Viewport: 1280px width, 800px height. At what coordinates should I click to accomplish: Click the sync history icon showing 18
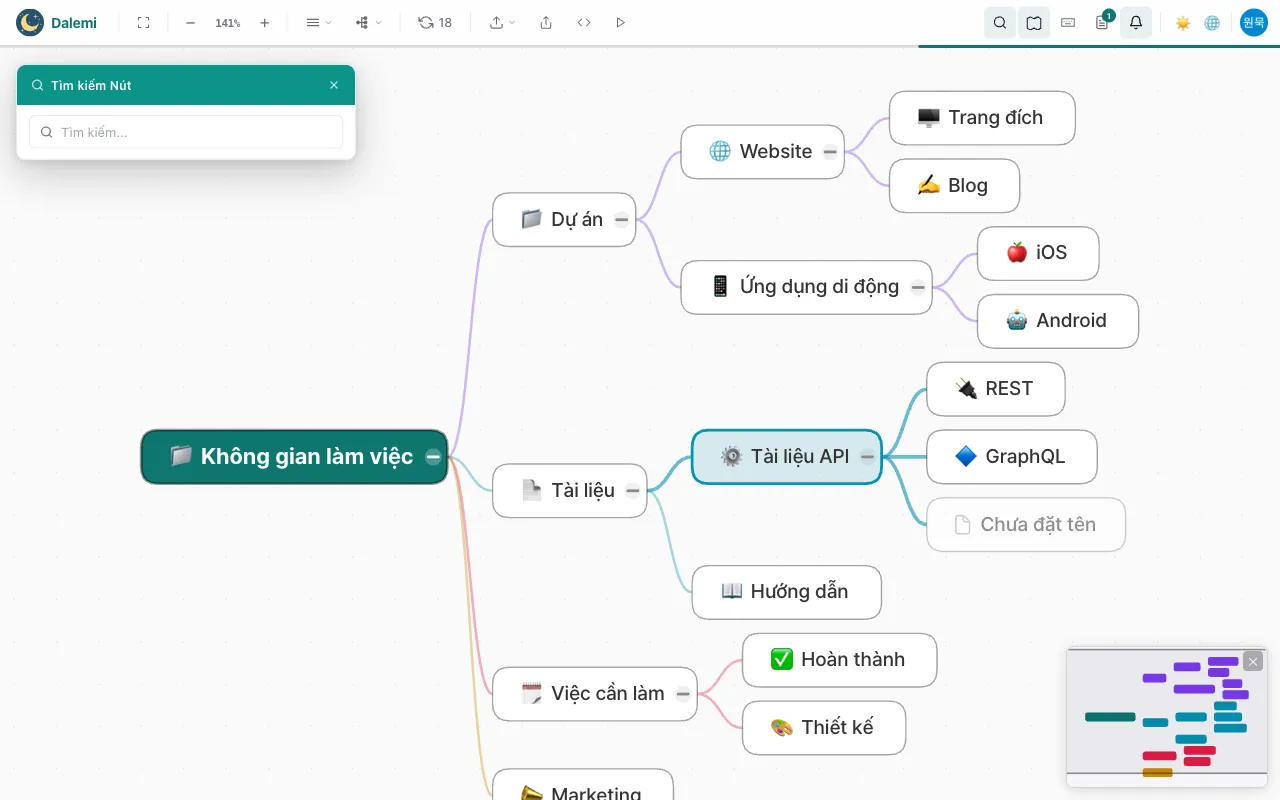tap(435, 22)
